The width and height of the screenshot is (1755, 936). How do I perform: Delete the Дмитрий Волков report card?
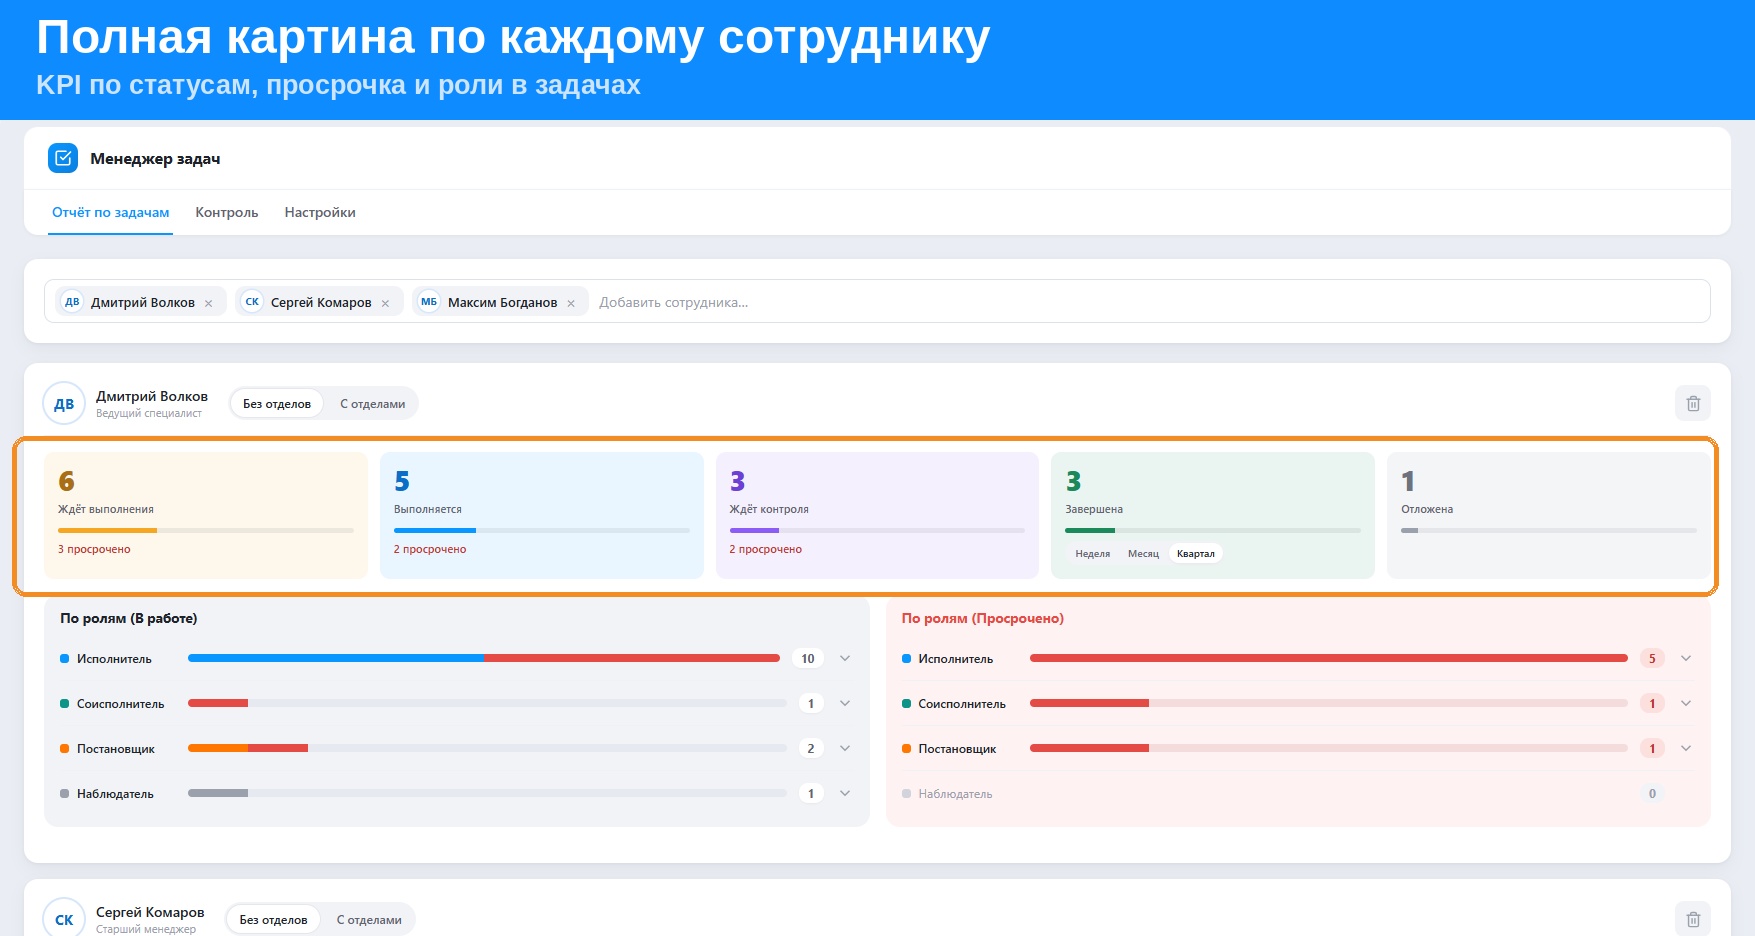(x=1693, y=403)
